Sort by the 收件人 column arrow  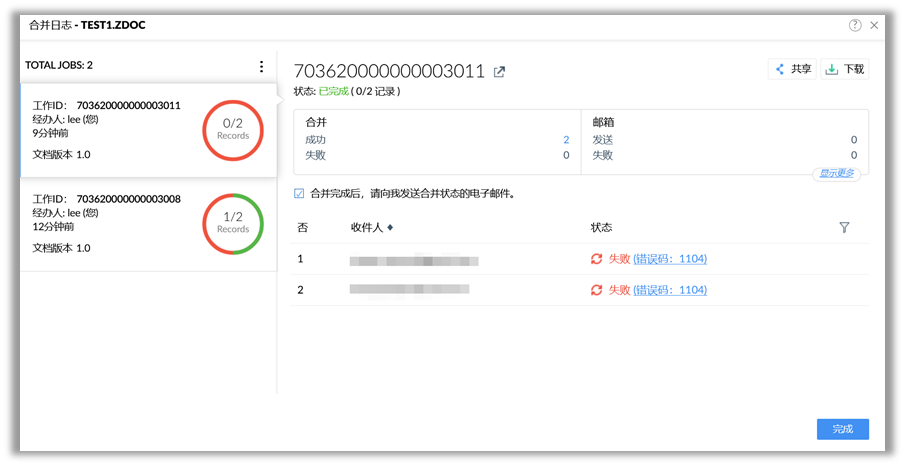pyautogui.click(x=390, y=228)
